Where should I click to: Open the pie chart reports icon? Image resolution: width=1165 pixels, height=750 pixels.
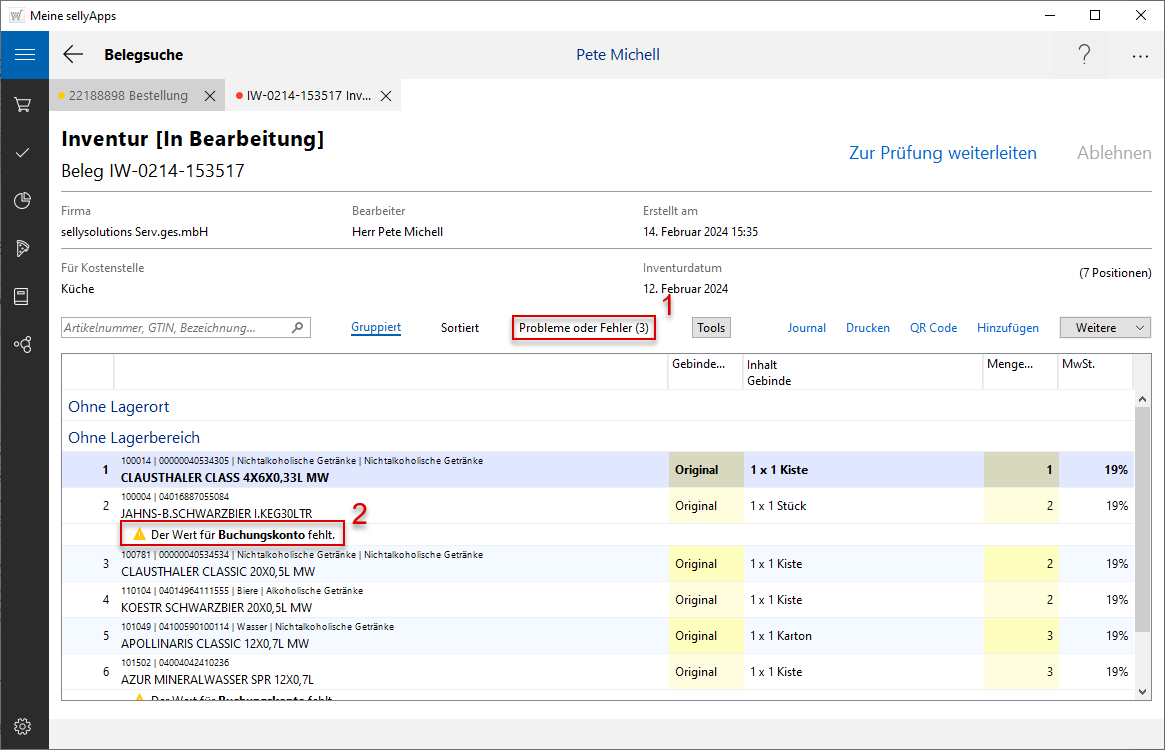(24, 200)
